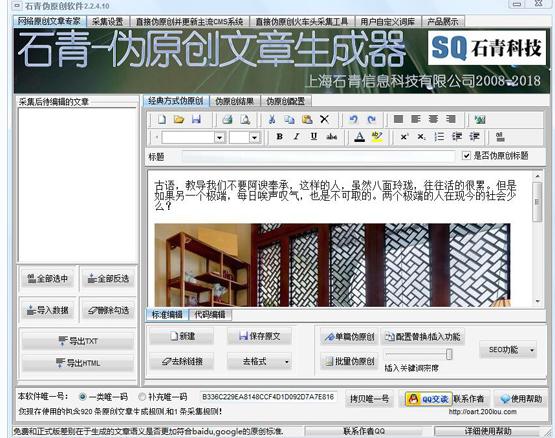
Task: Click 单篇伪原创 button
Action: coord(349,337)
